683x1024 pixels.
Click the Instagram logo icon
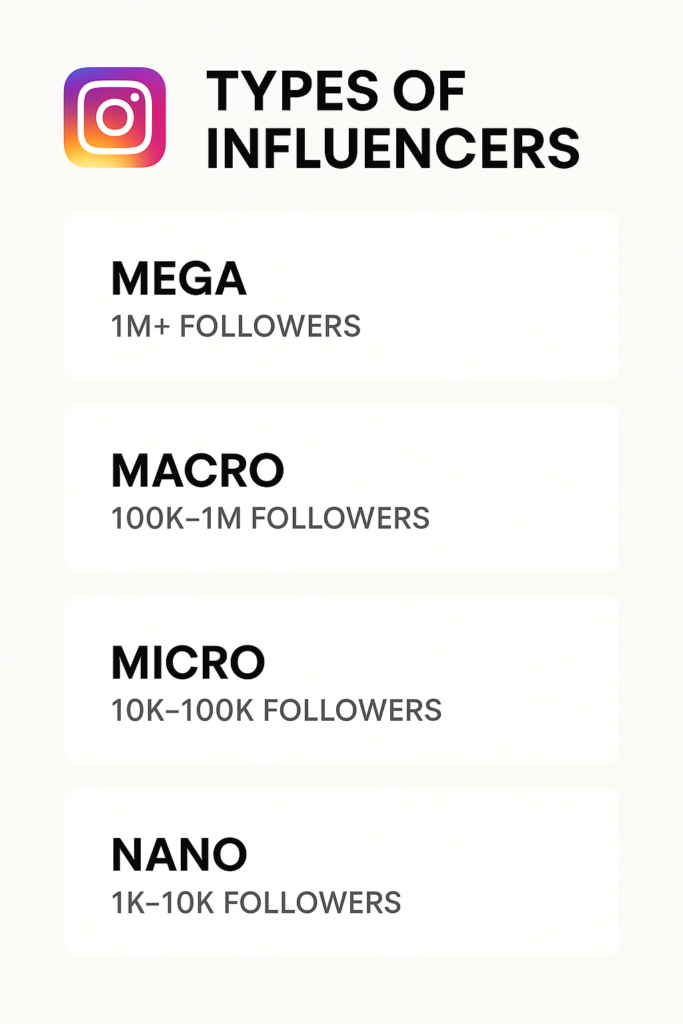(x=114, y=117)
